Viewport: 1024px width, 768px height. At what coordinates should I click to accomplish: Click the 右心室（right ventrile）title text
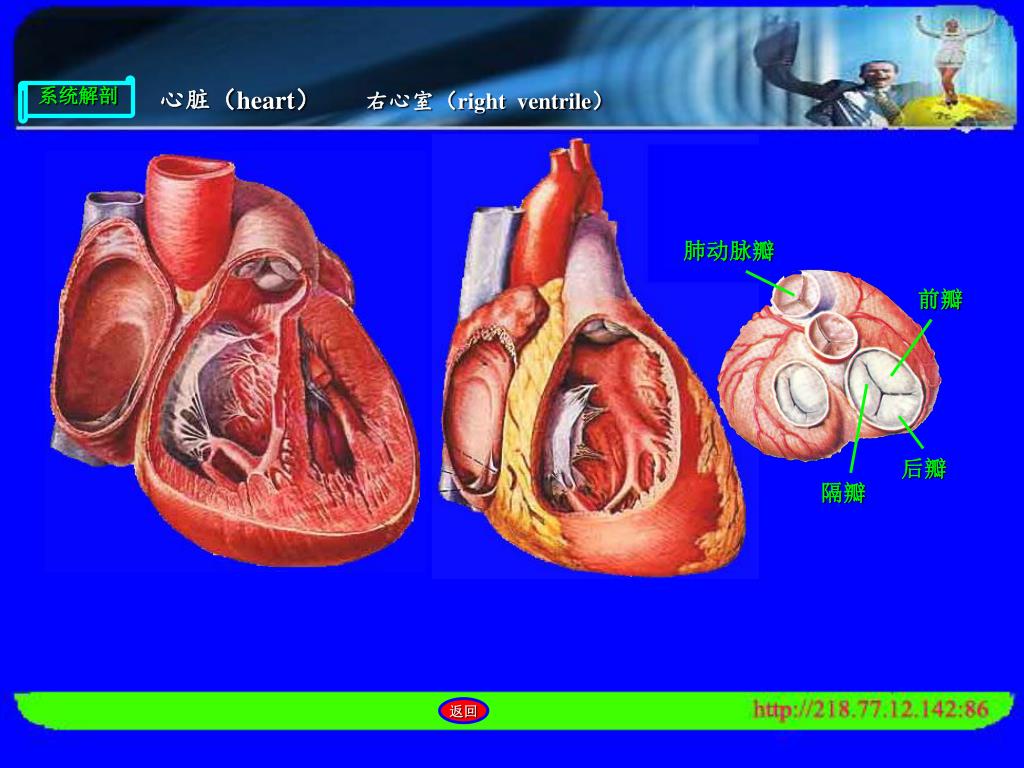pos(485,101)
